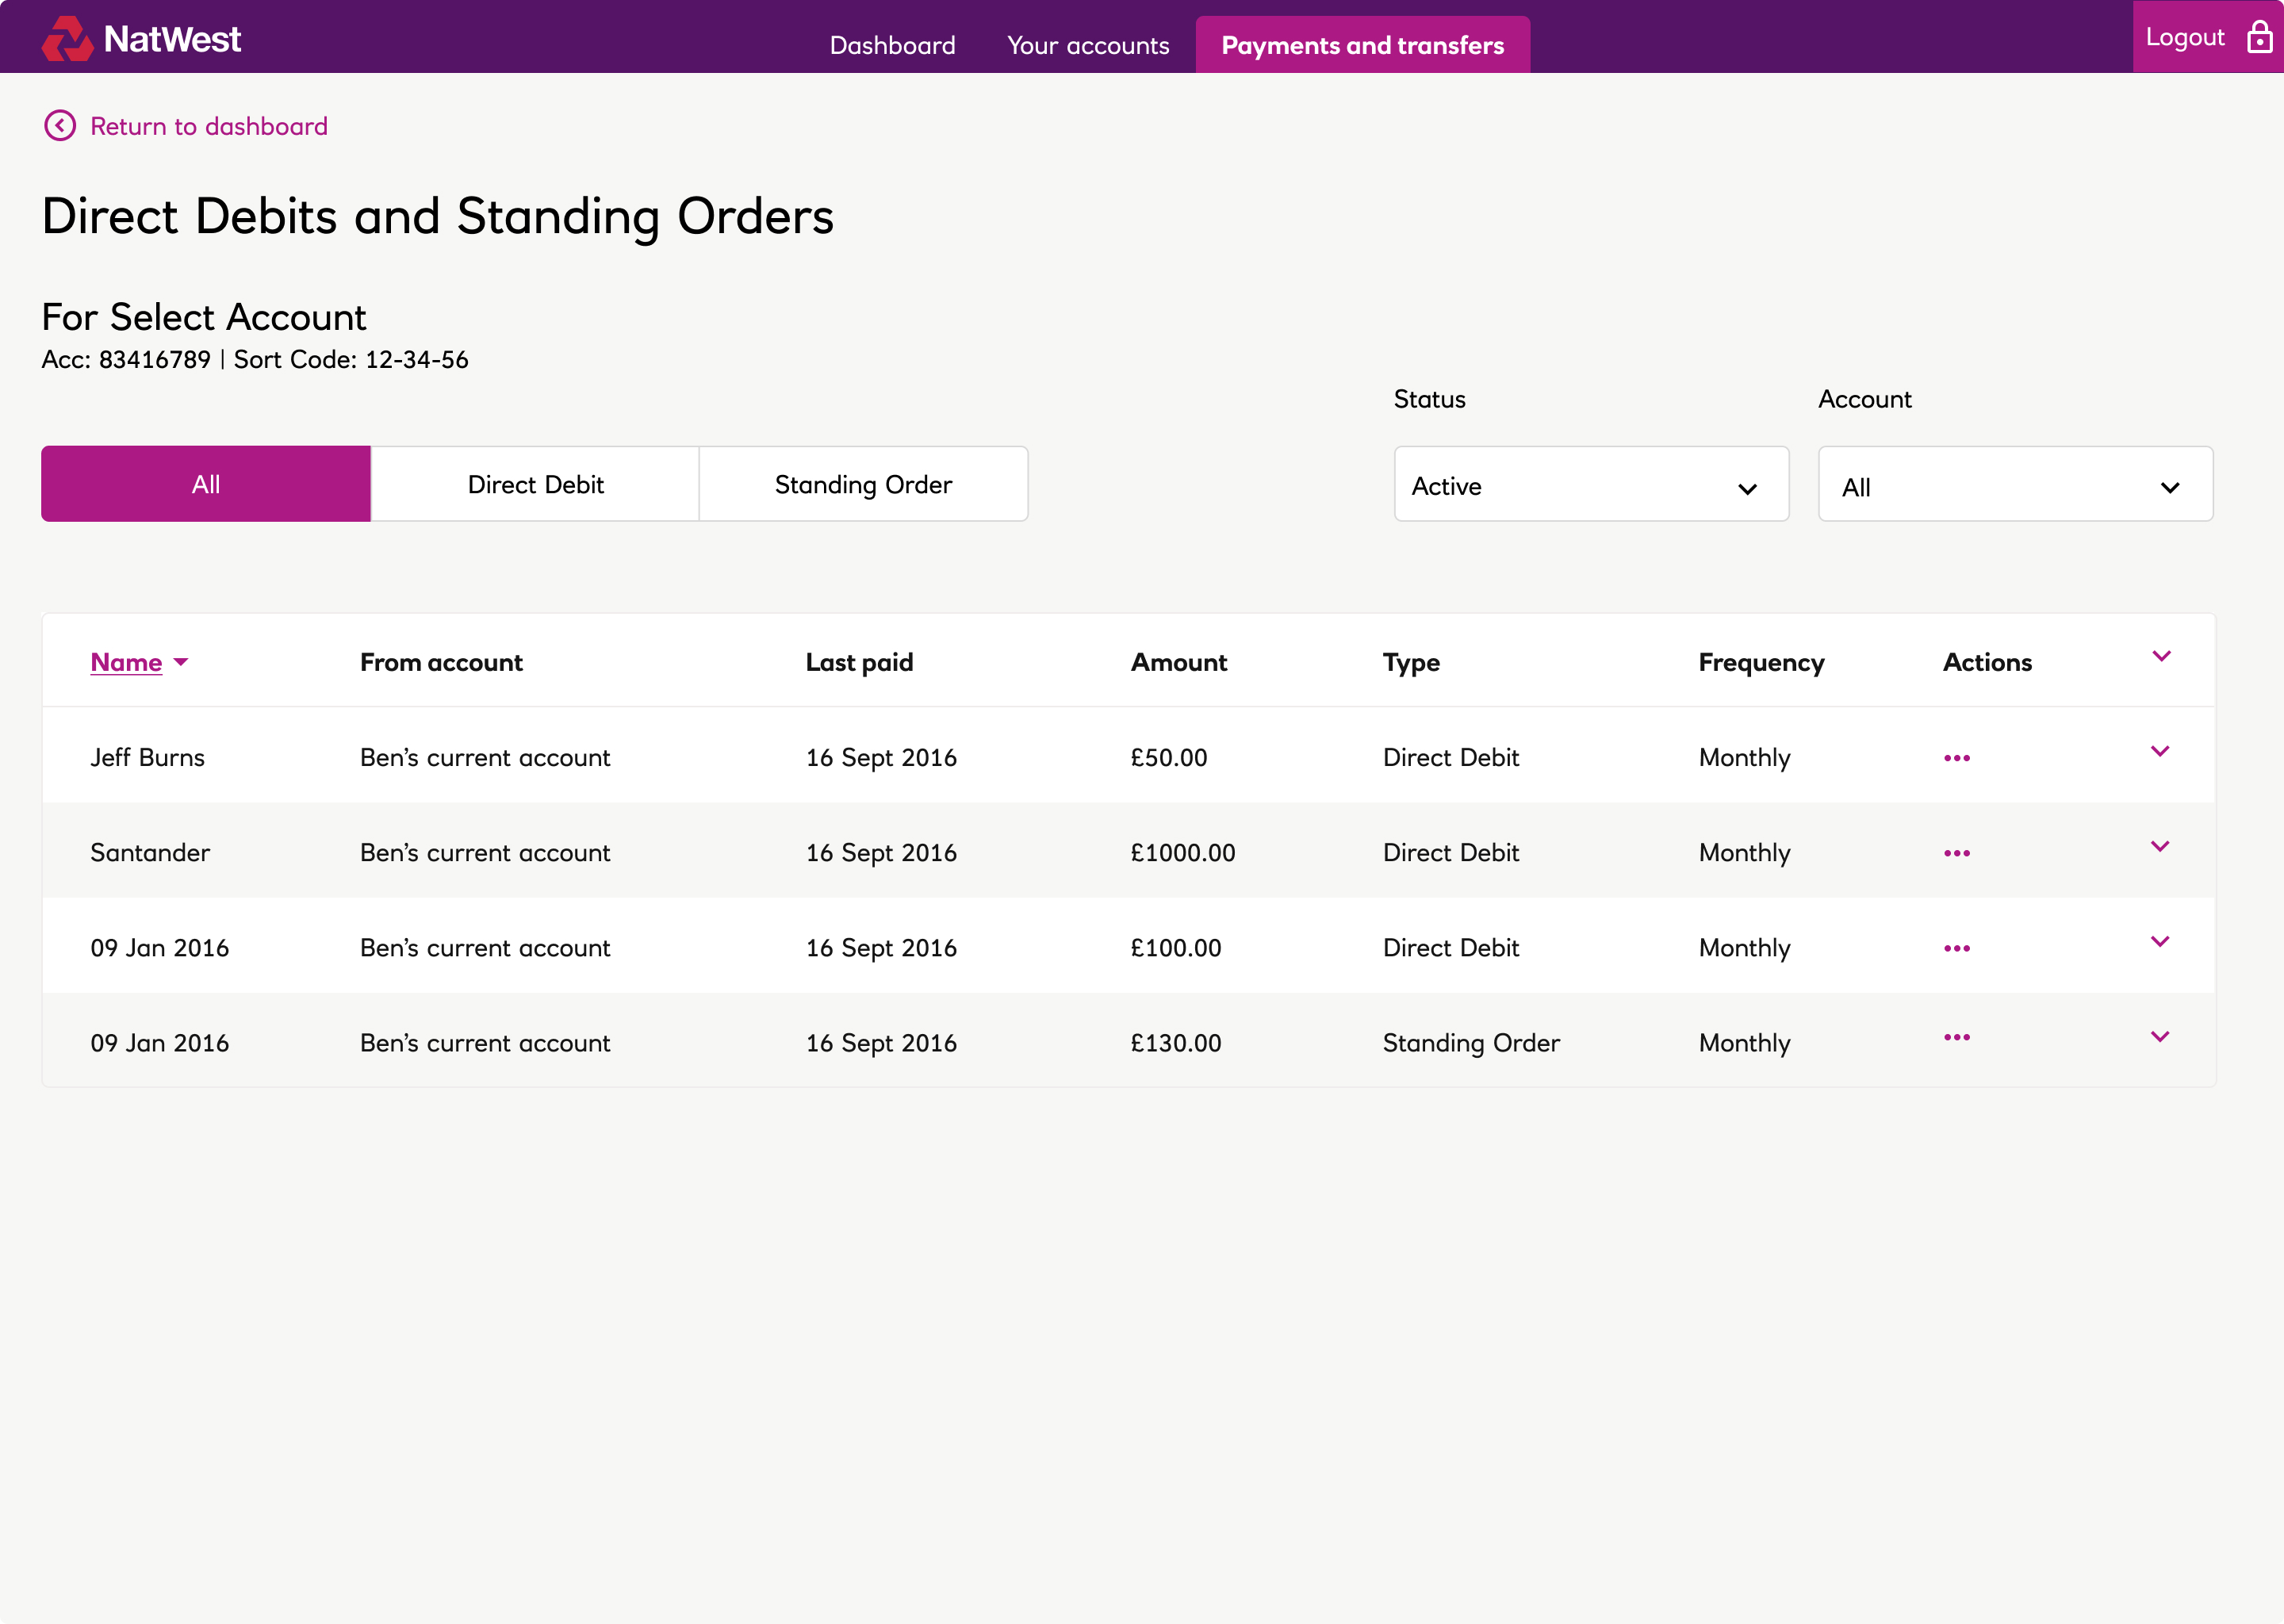Select the Direct Debit filter tab
Screen dimensions: 2284x1624
[535, 484]
